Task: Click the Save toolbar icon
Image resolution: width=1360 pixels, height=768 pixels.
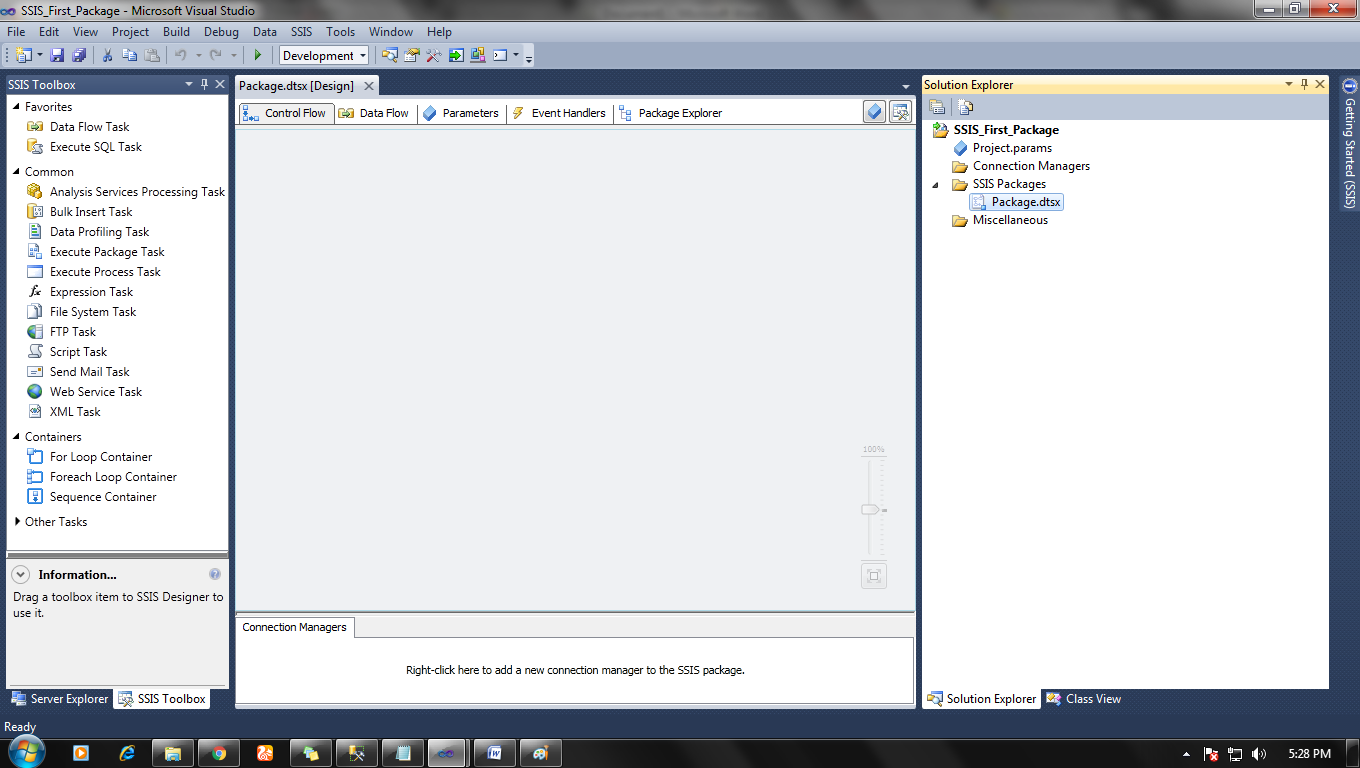Action: tap(57, 55)
